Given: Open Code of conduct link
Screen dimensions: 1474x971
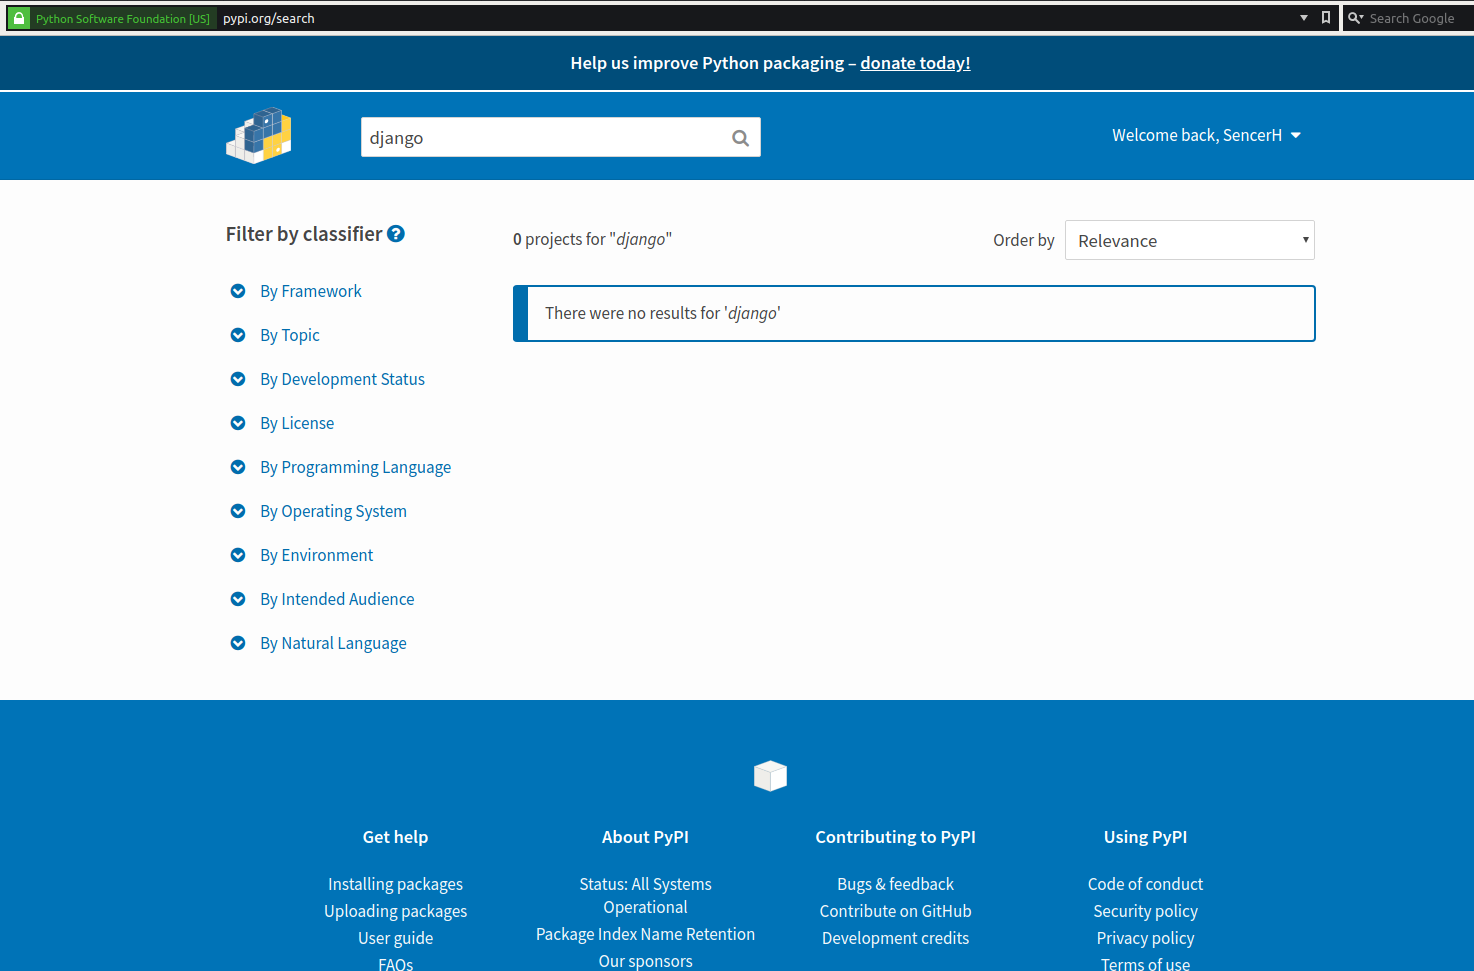Looking at the screenshot, I should point(1145,884).
